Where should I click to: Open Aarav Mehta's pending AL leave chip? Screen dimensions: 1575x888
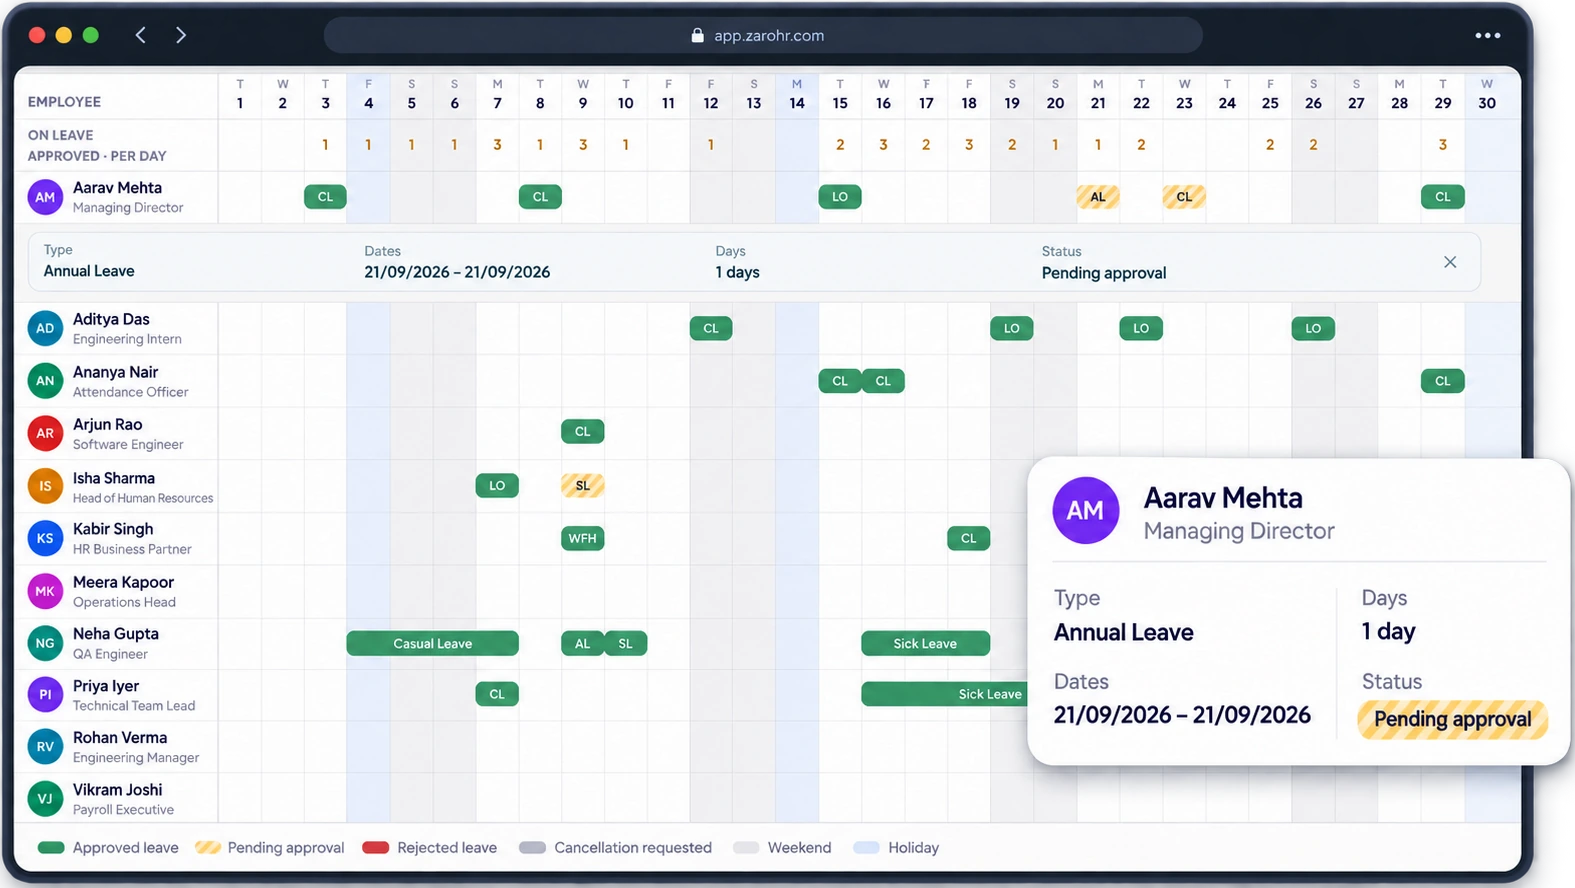pyautogui.click(x=1098, y=197)
